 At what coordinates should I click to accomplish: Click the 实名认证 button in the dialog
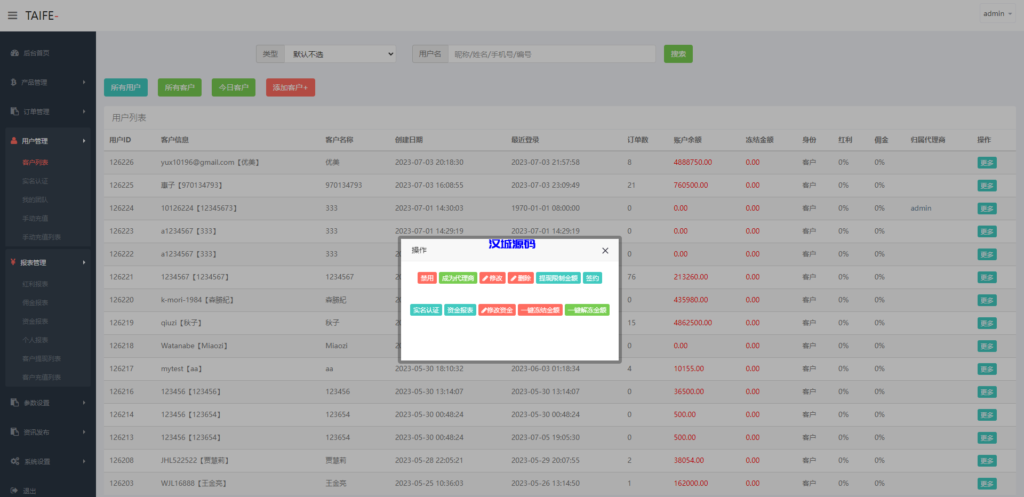pos(426,311)
